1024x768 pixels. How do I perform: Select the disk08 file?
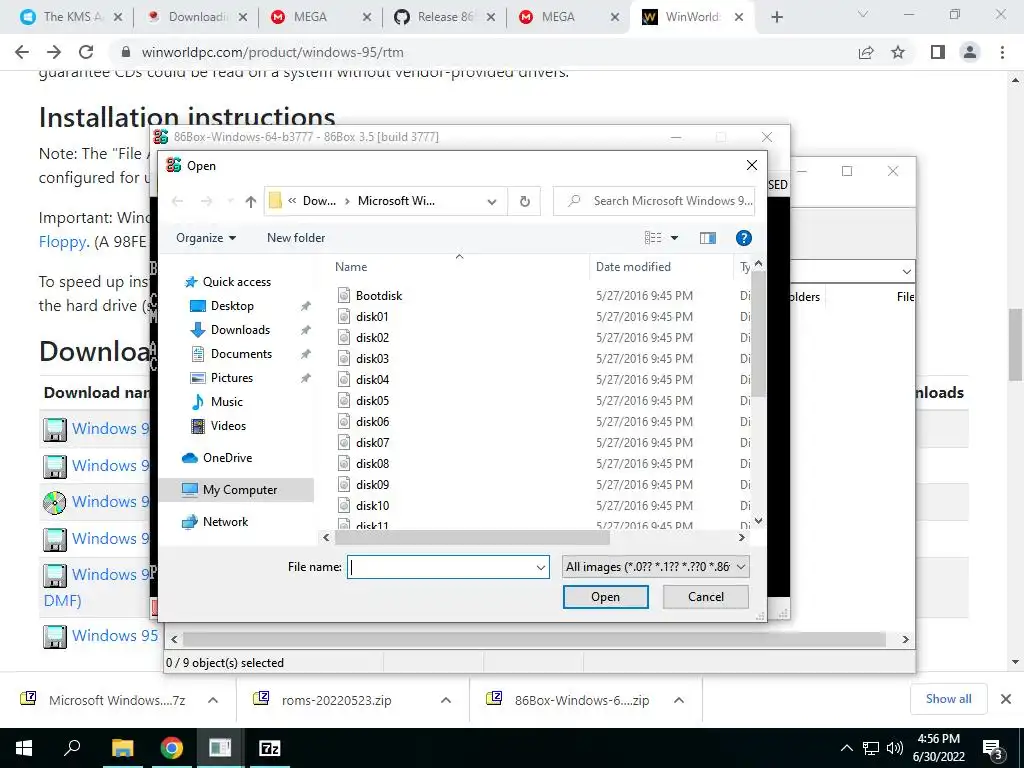(372, 463)
